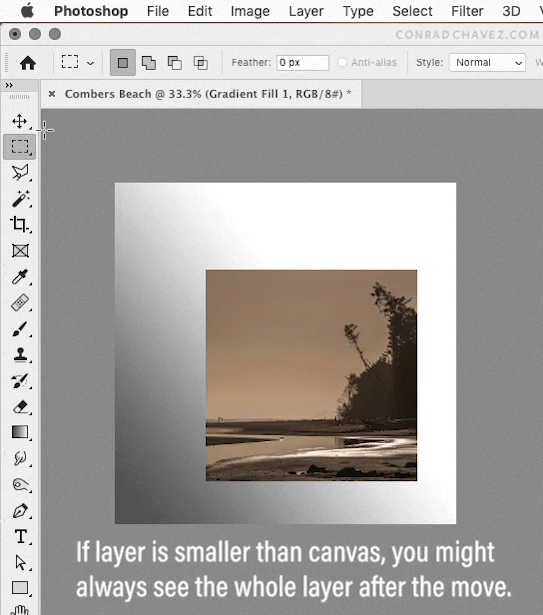Click the Feather input field
This screenshot has width=543, height=615.
(302, 62)
